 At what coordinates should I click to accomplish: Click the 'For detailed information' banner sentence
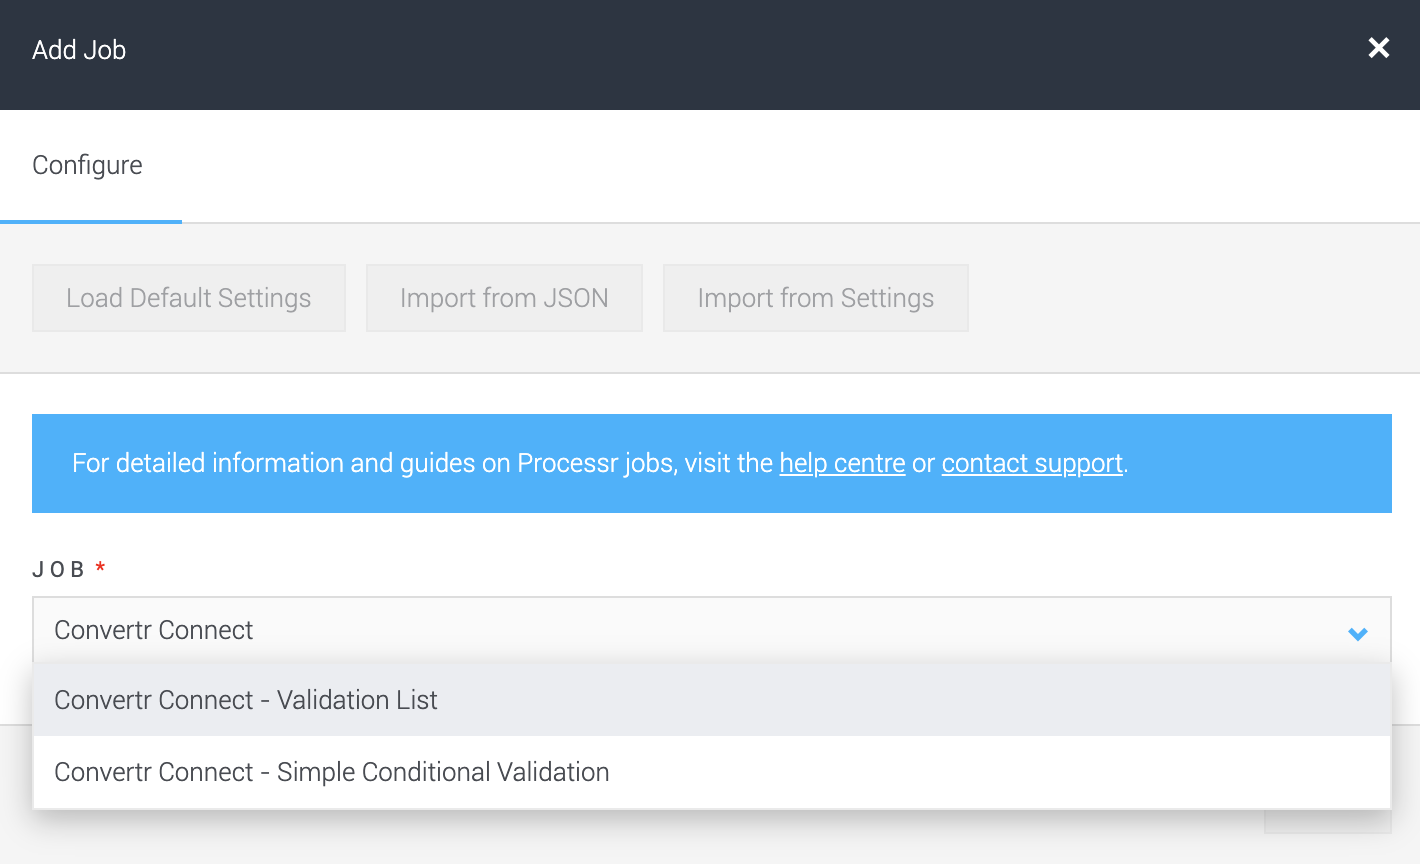(600, 464)
